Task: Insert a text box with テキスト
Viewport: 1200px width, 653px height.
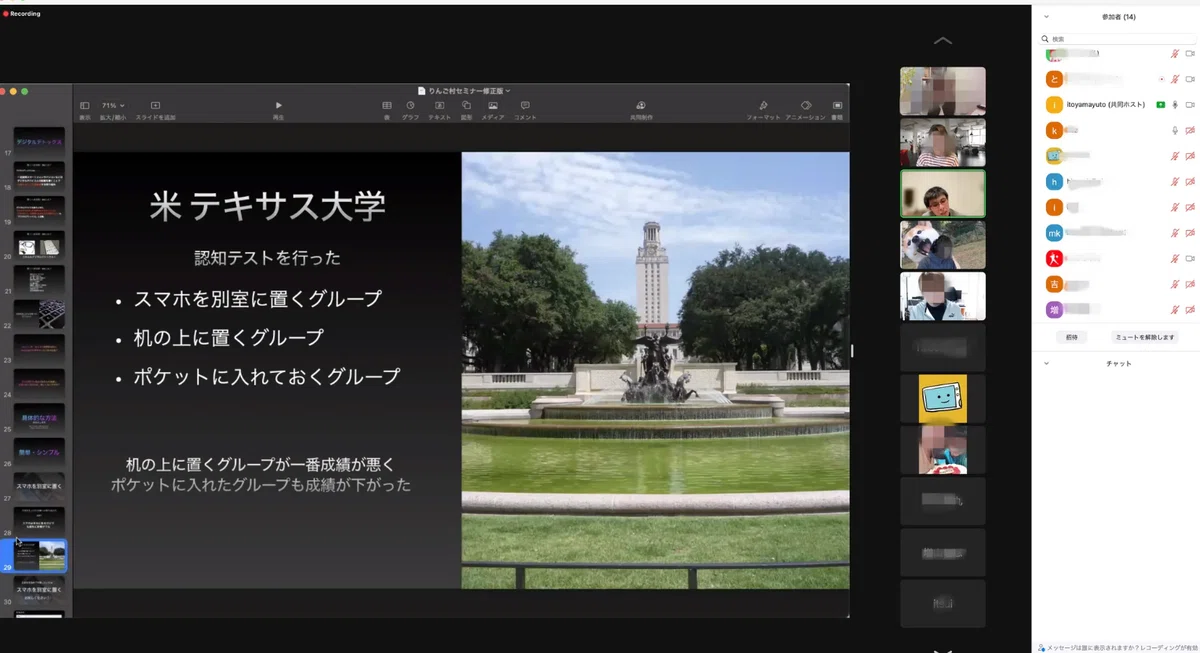Action: click(x=439, y=105)
